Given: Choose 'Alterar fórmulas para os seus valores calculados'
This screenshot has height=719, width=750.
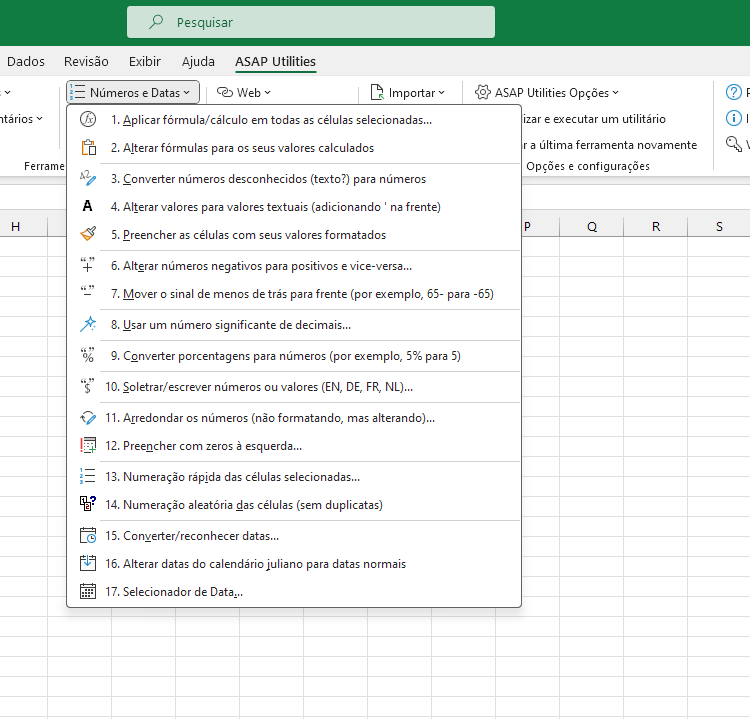Looking at the screenshot, I should point(294,148).
